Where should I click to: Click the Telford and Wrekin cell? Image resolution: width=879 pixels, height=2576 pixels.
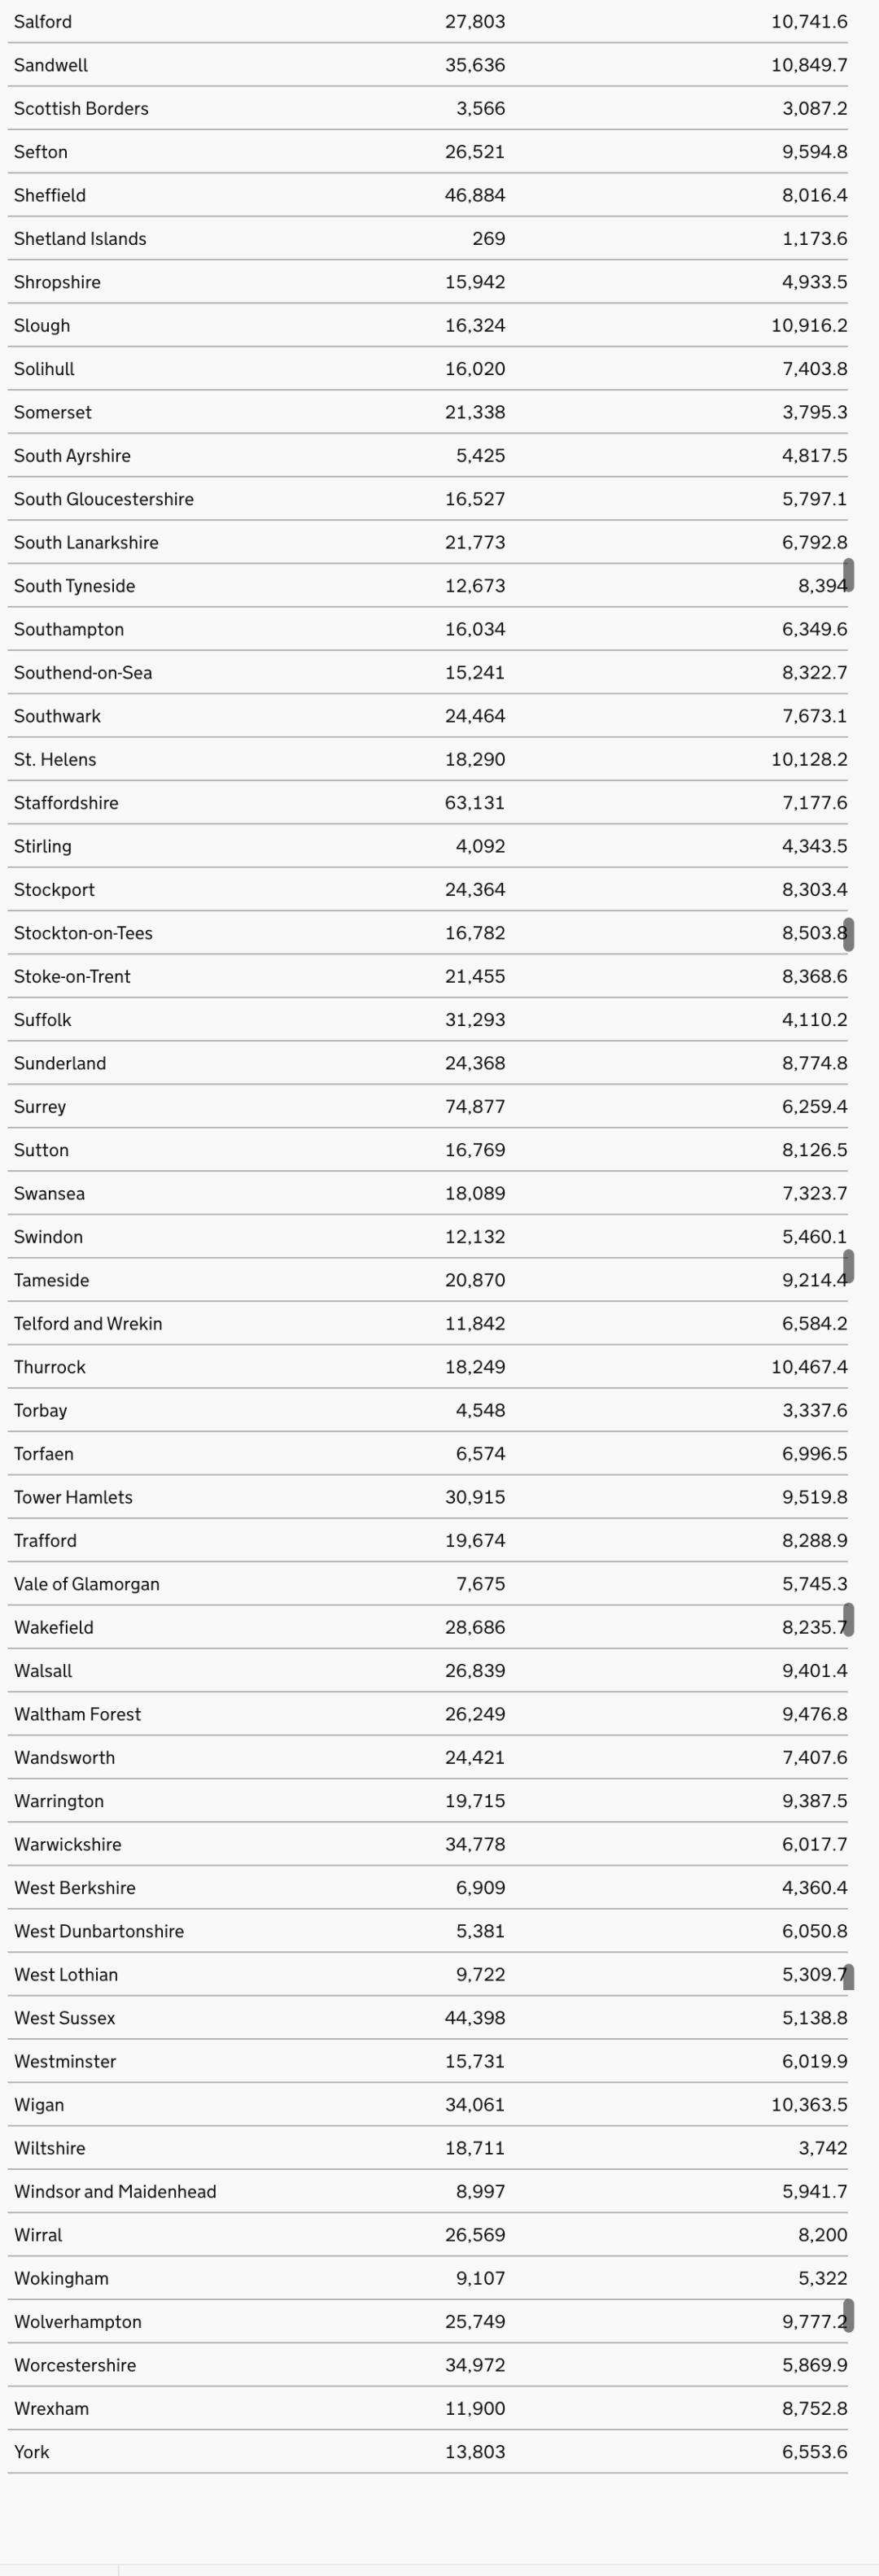pos(88,1324)
